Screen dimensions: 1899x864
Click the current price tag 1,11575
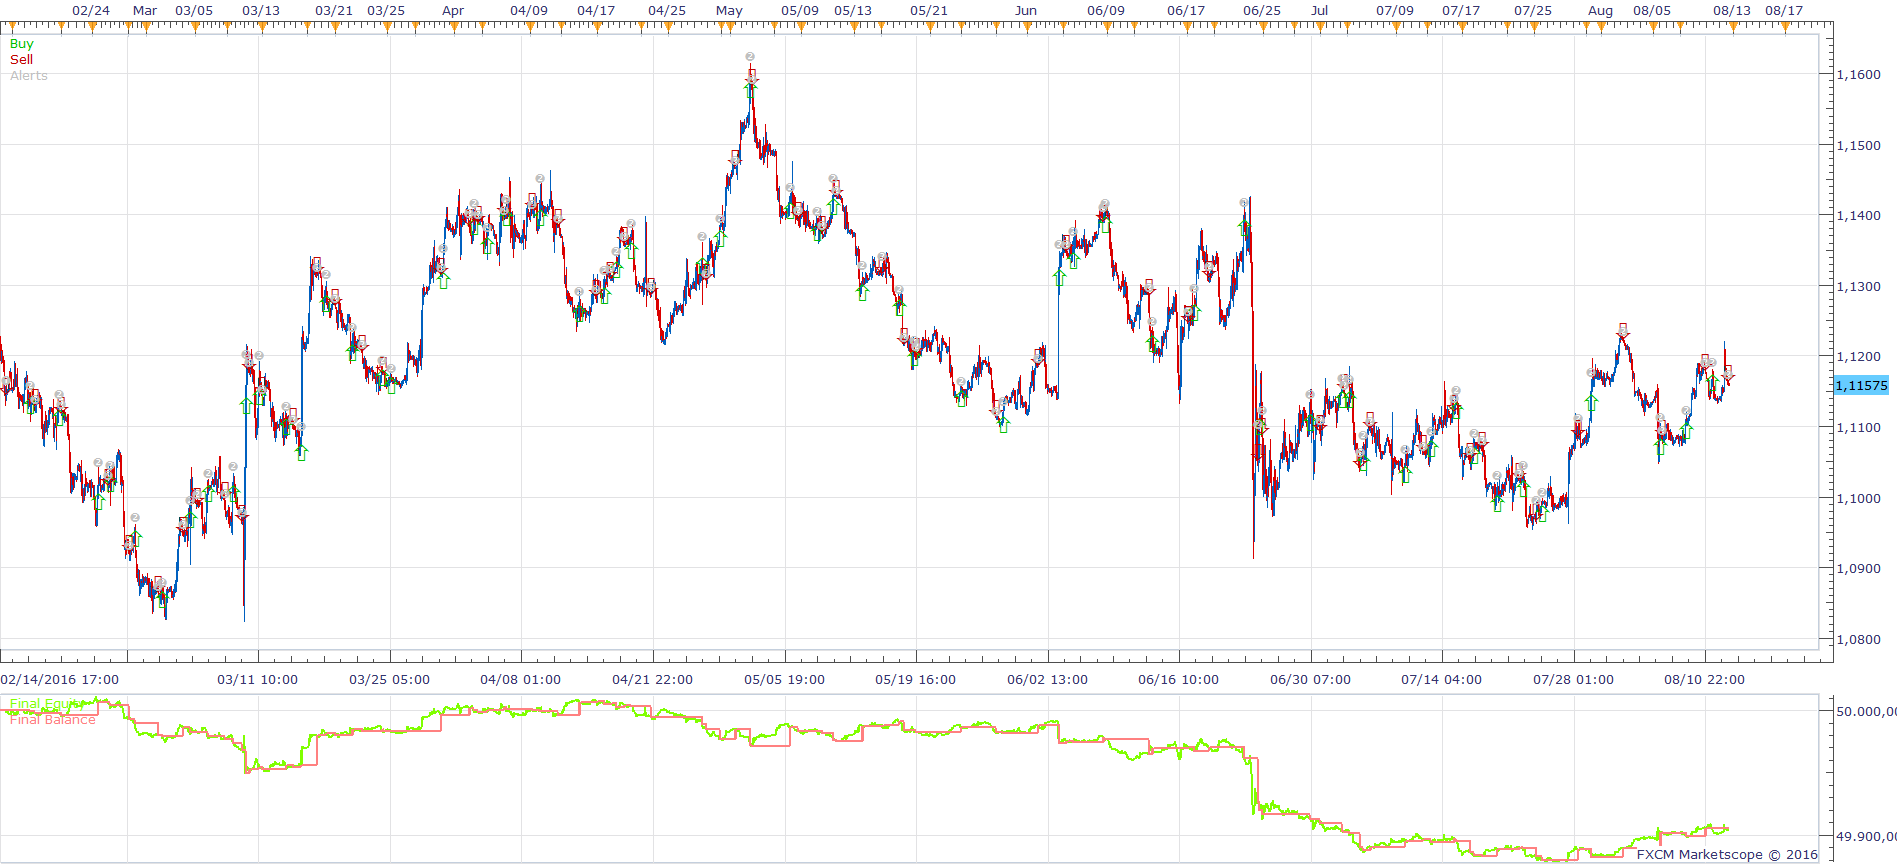(x=1862, y=386)
